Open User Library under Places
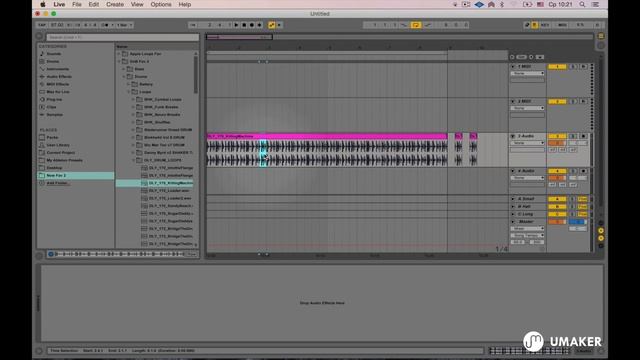640x360 pixels. (58, 145)
